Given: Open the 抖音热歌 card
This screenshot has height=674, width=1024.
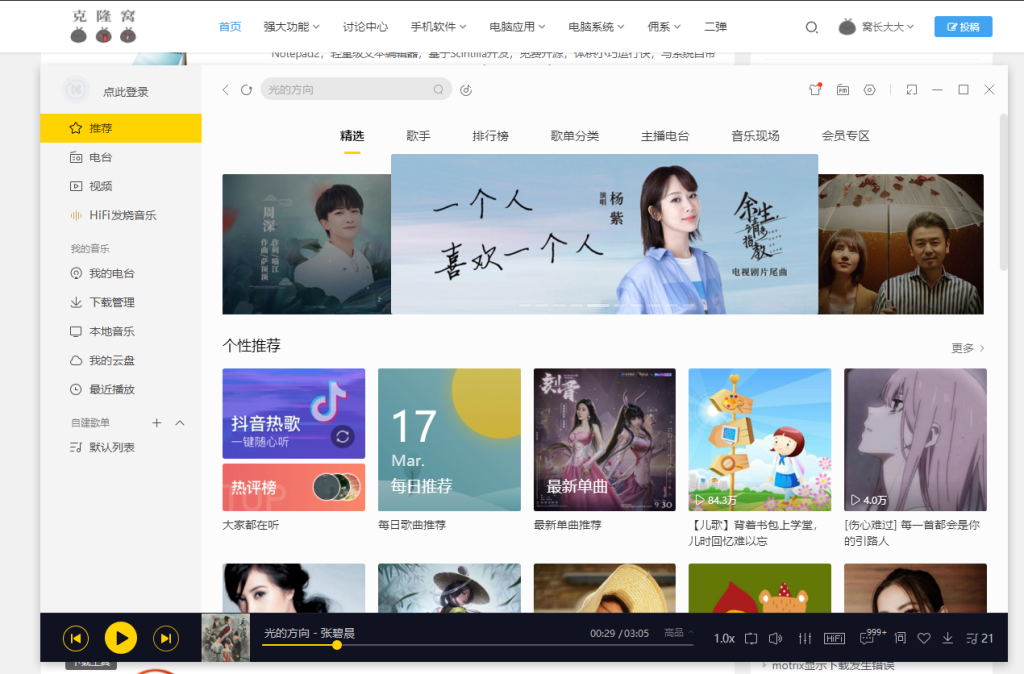Looking at the screenshot, I should tap(294, 413).
